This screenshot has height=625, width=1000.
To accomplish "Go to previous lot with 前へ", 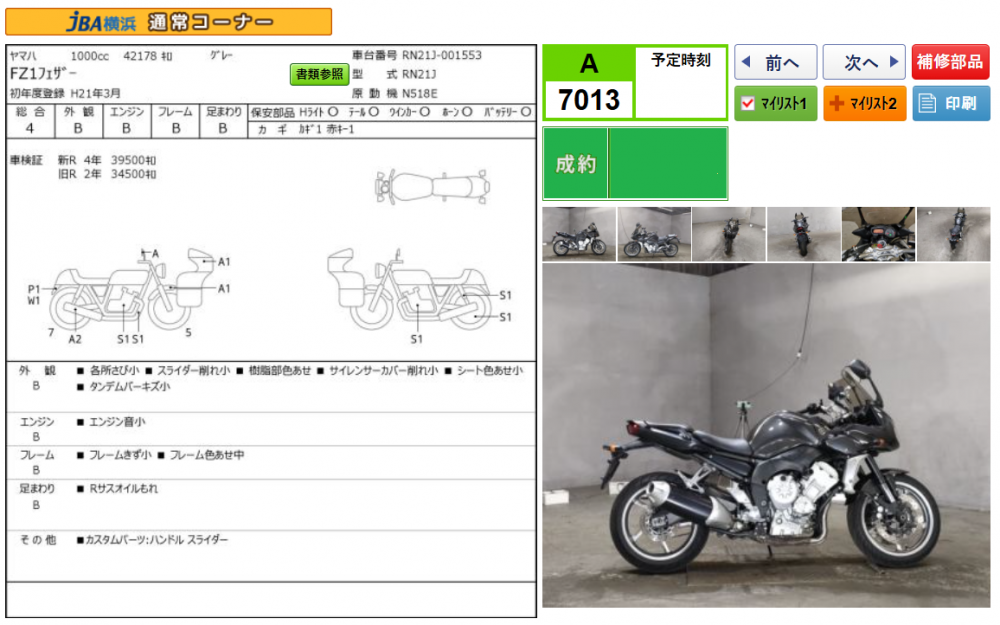I will pyautogui.click(x=775, y=62).
